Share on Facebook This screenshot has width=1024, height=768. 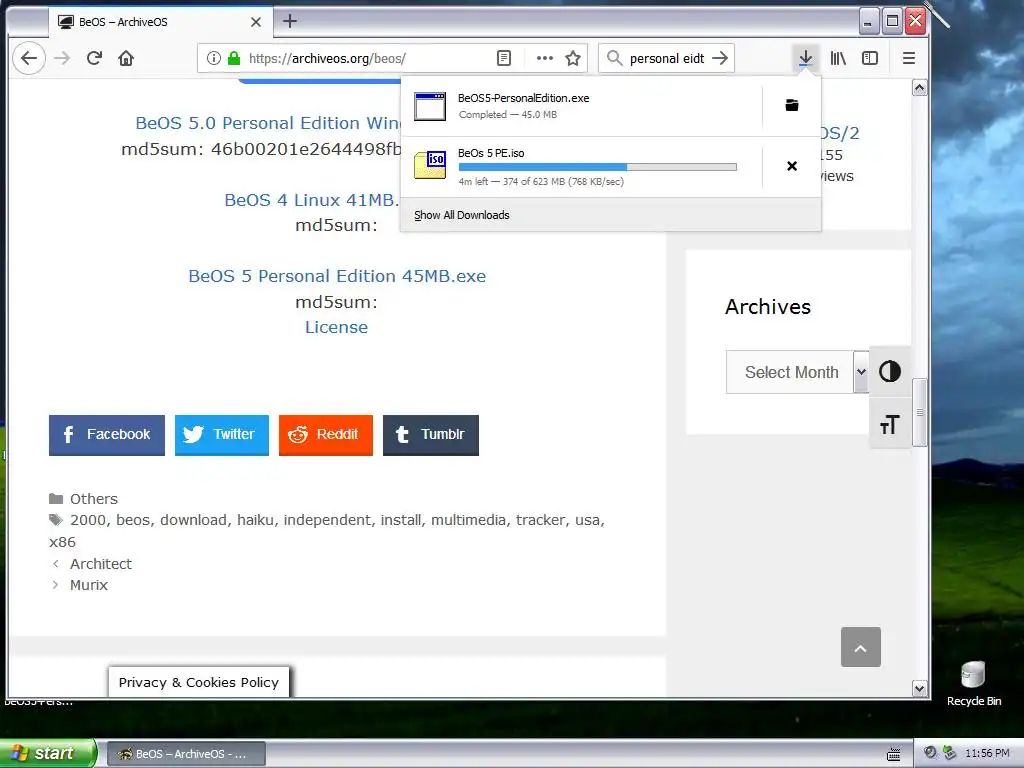coord(106,435)
